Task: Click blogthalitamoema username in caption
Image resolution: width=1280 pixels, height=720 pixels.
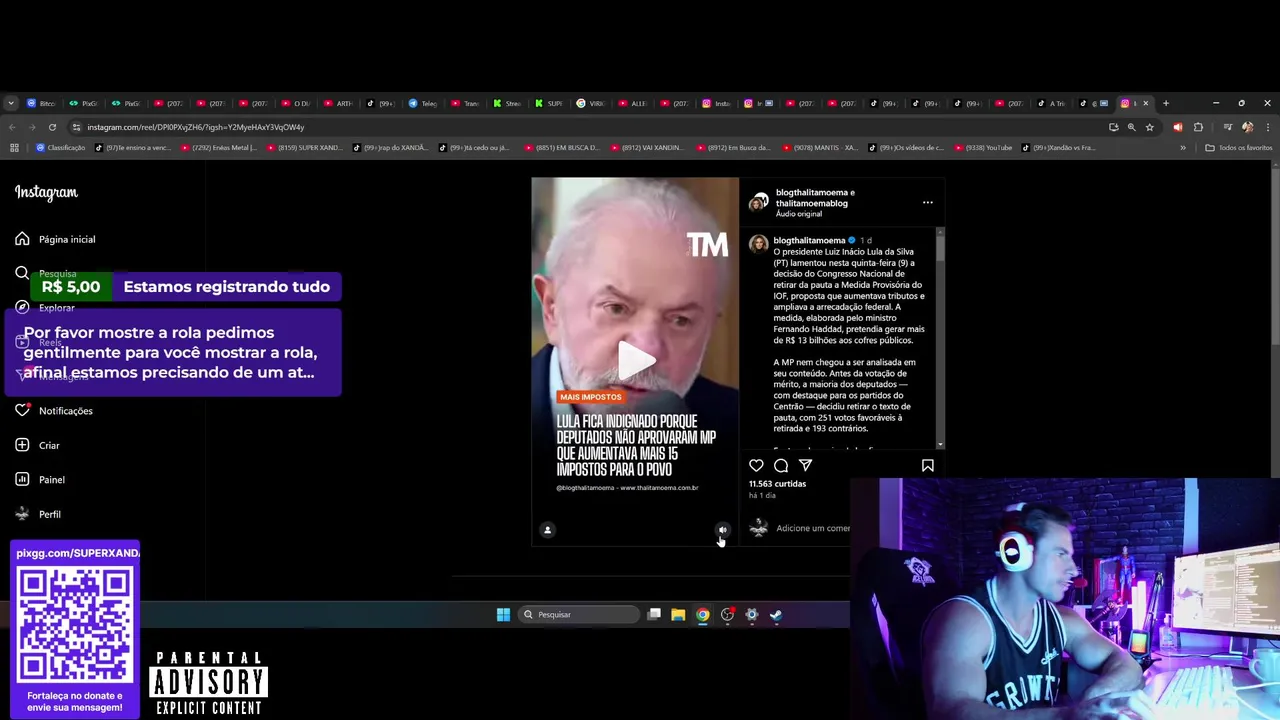Action: [809, 240]
